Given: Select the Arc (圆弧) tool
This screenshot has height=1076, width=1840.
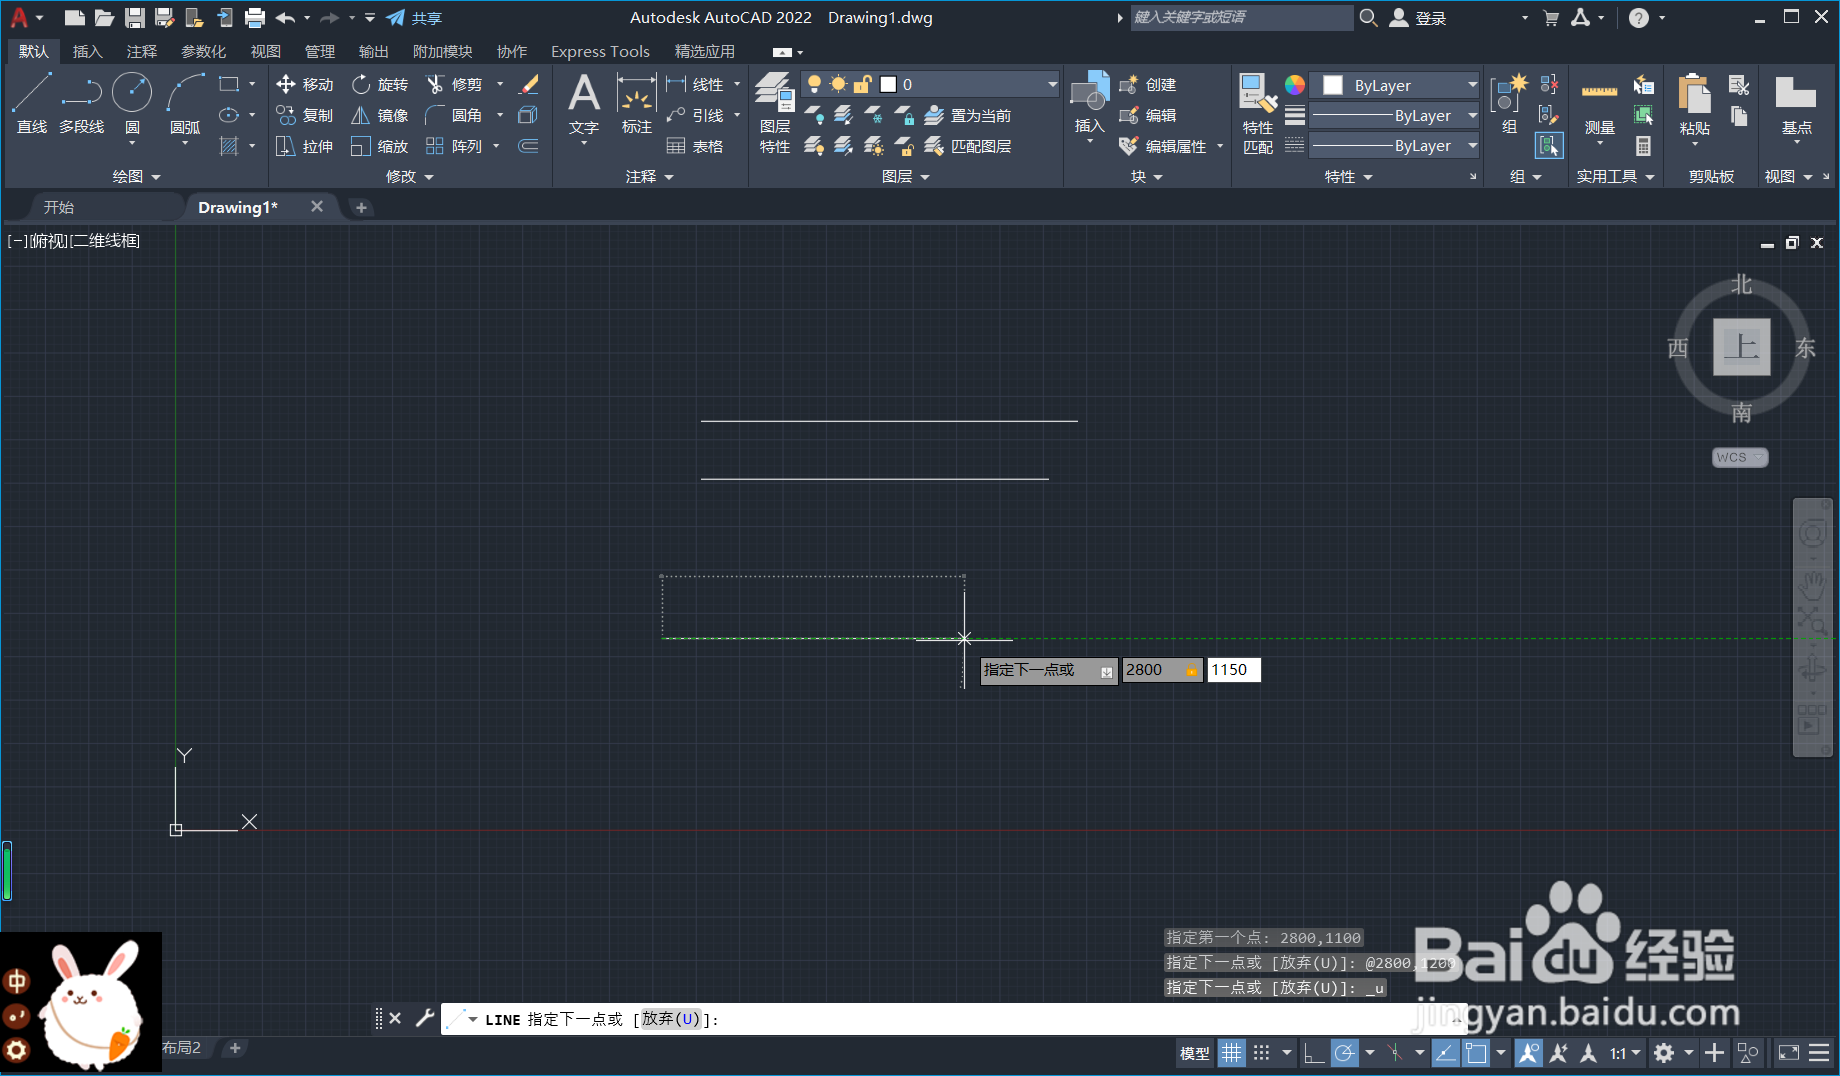Looking at the screenshot, I should point(185,103).
